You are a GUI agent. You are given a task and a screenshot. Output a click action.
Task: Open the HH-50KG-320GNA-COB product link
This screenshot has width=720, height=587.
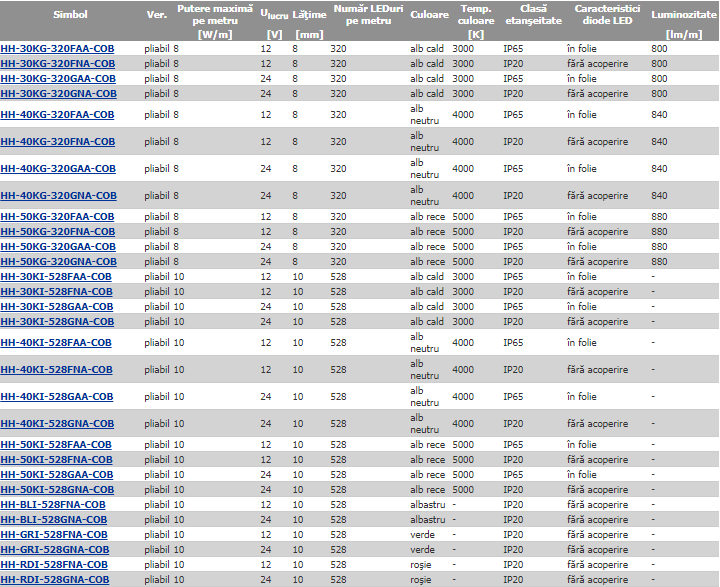point(59,262)
